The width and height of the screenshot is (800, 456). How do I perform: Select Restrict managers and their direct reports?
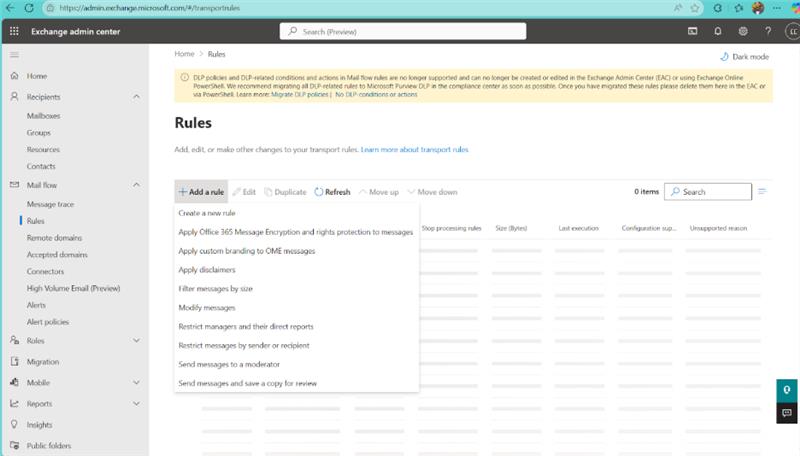[x=246, y=326]
